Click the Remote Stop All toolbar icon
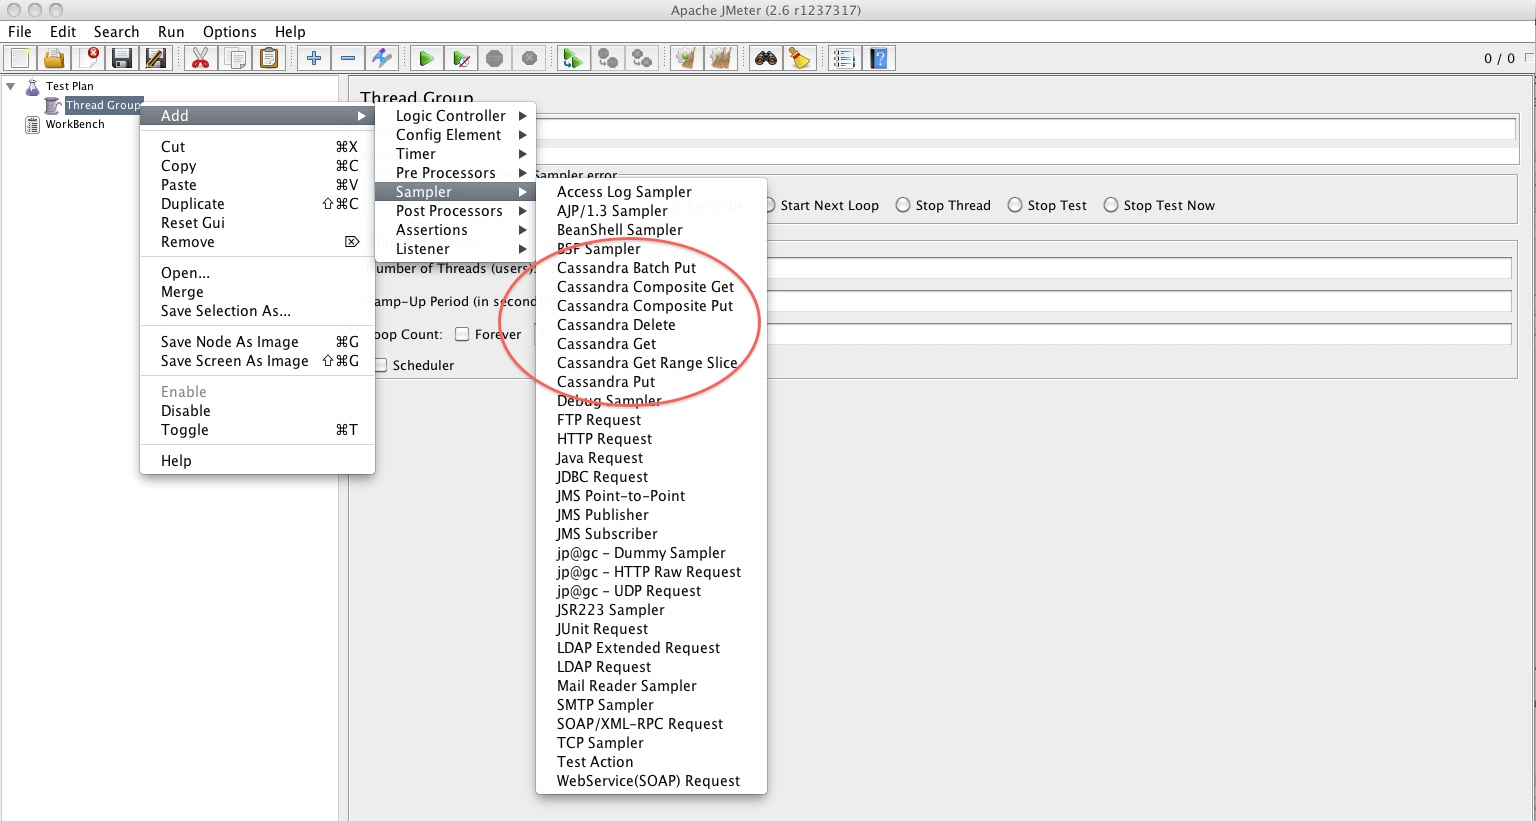The width and height of the screenshot is (1536, 821). (607, 58)
